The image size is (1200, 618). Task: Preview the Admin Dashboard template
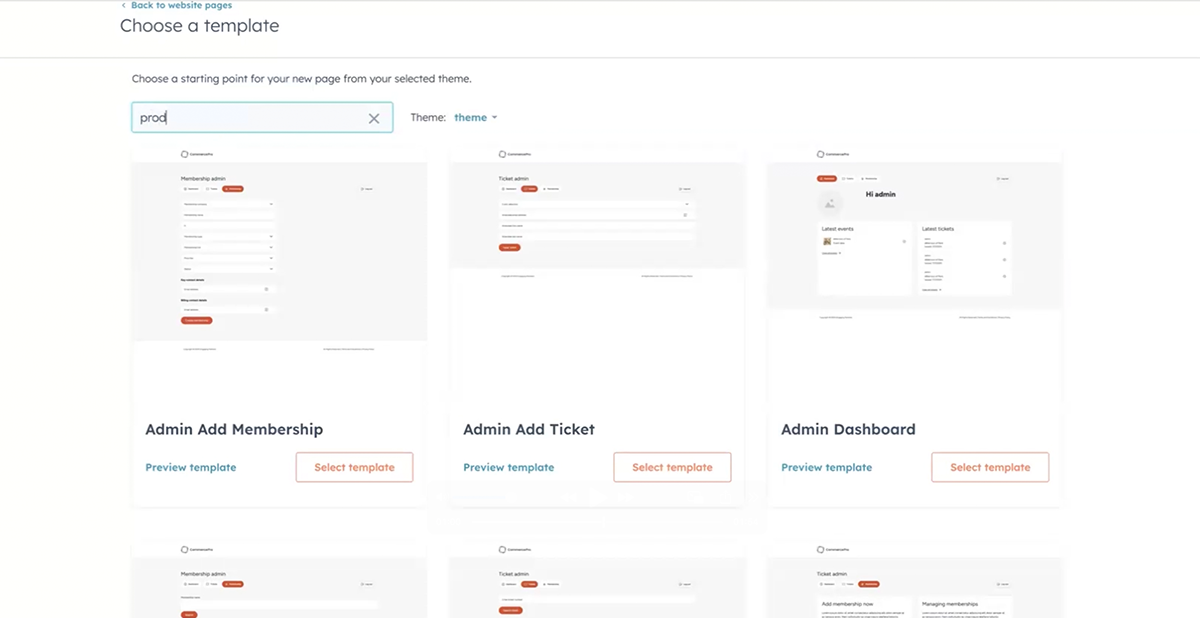point(826,467)
